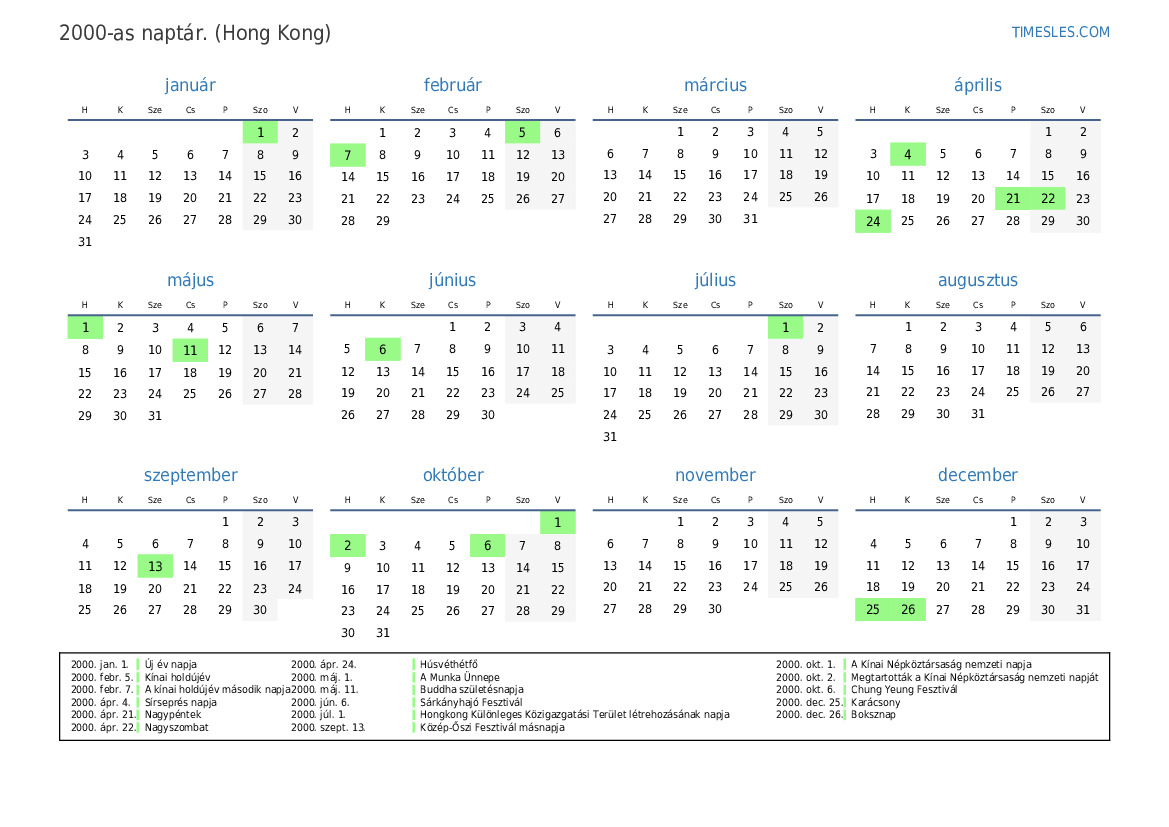Click highlighted May 1 holiday cell

point(85,327)
